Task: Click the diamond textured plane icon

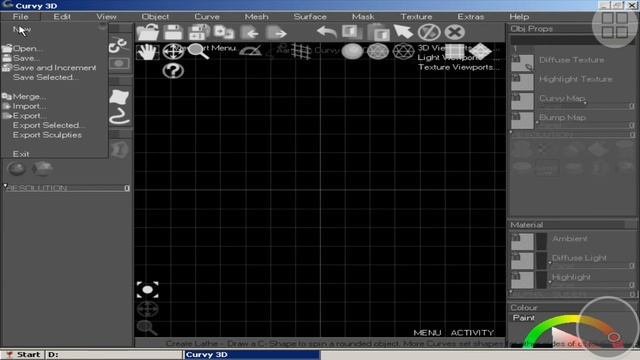Action: [480, 52]
